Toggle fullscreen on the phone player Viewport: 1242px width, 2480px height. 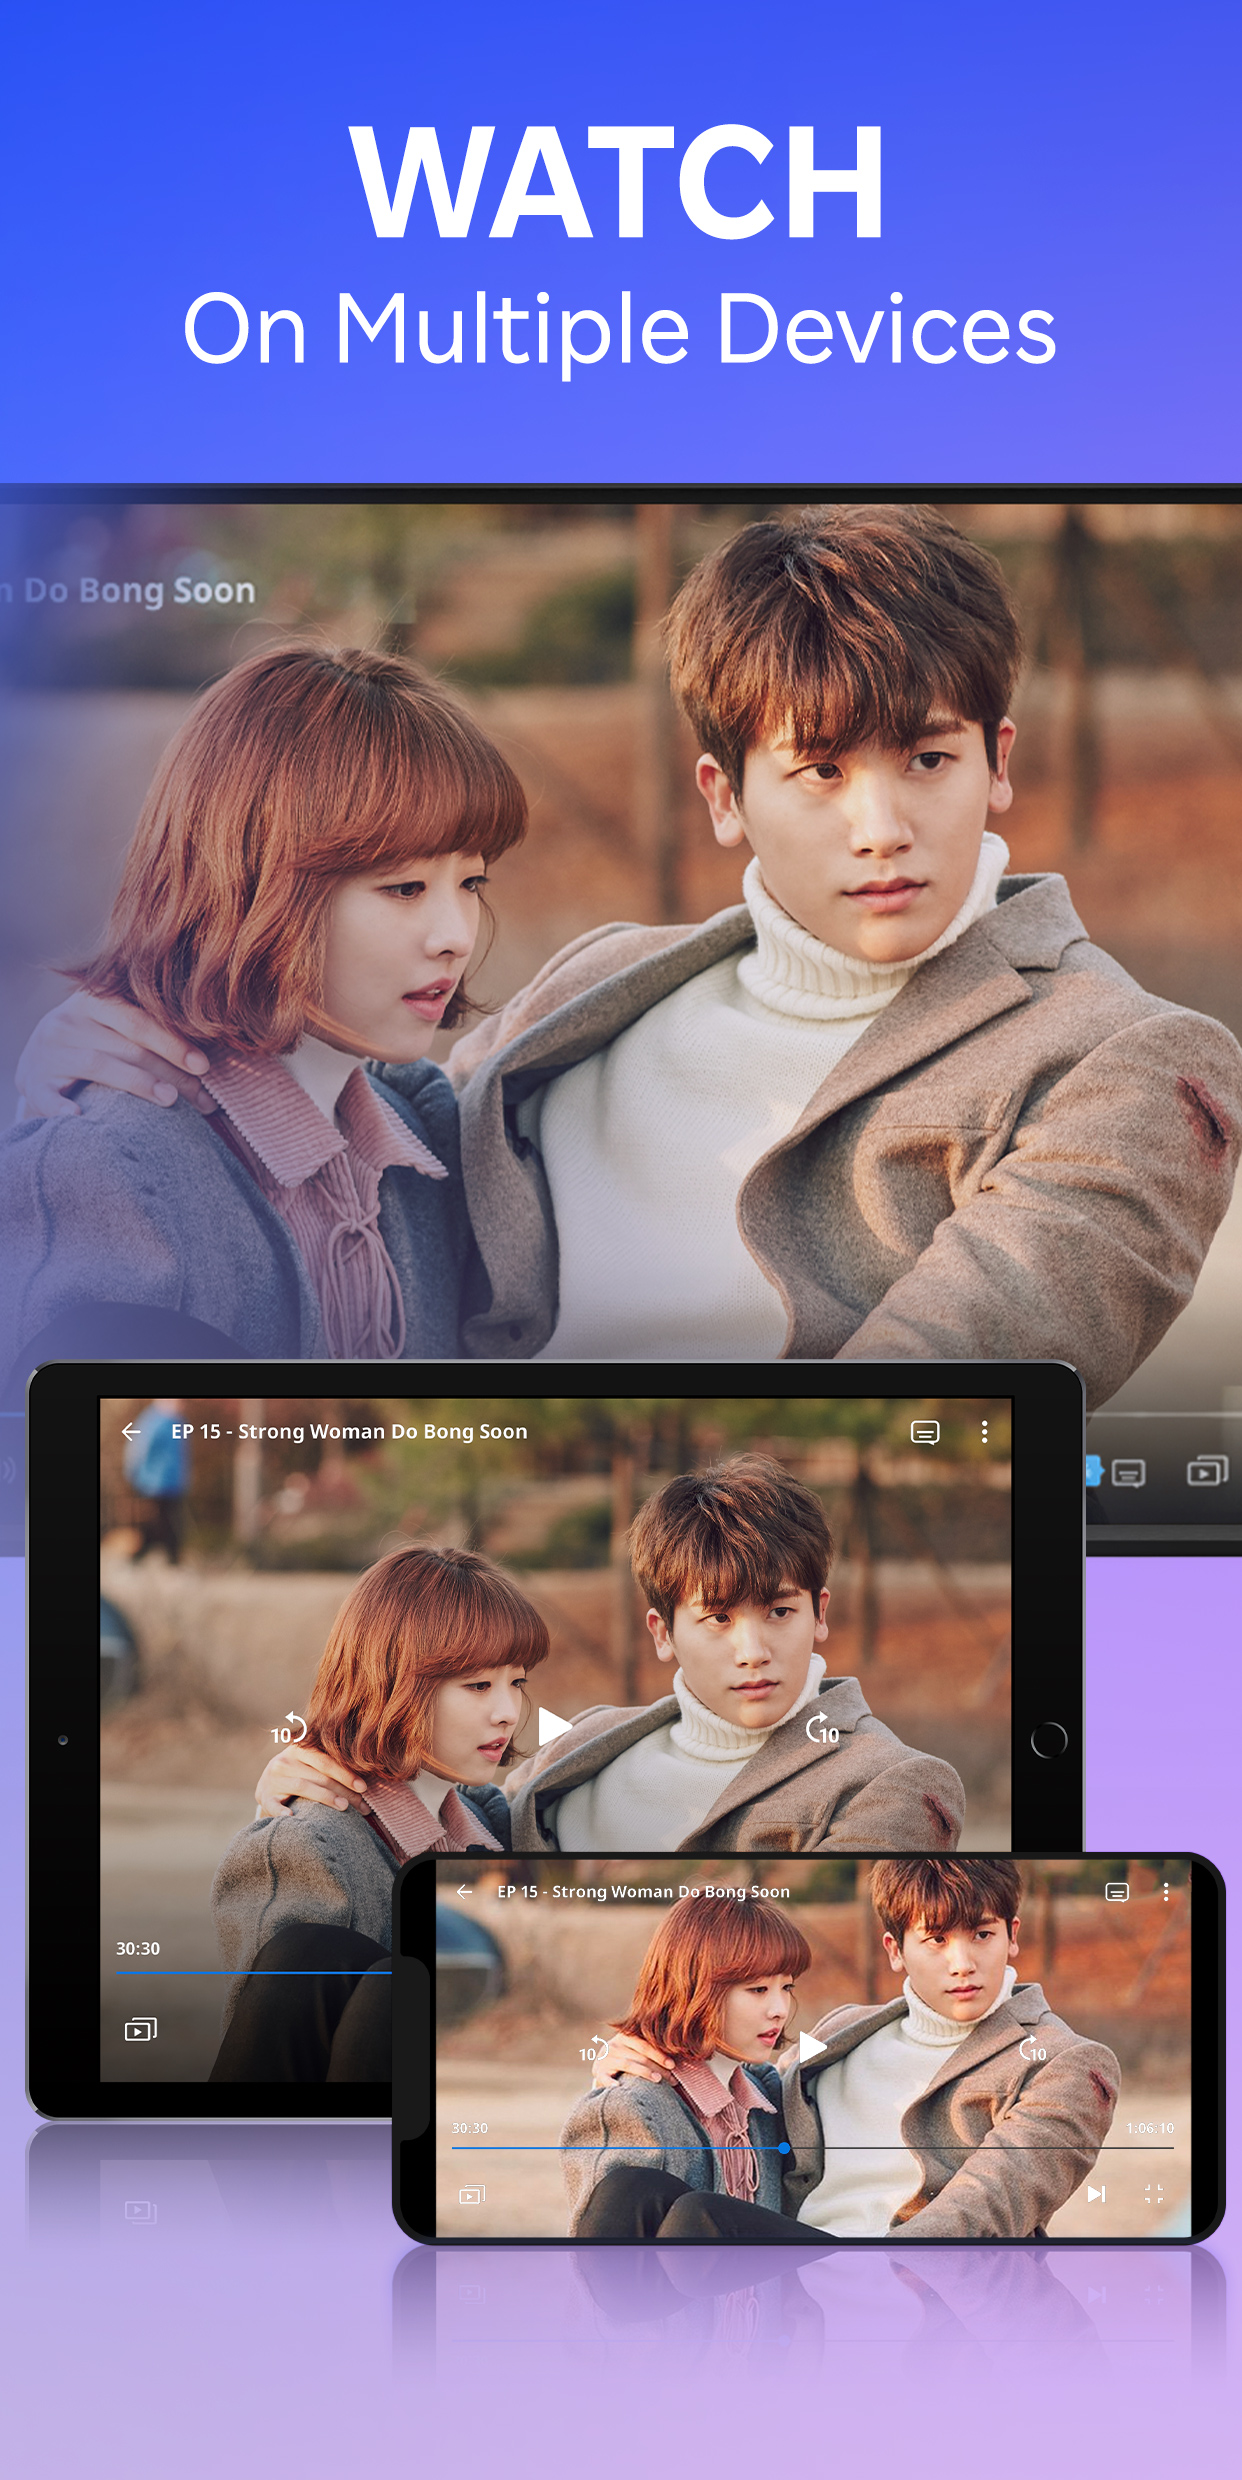click(1154, 2194)
